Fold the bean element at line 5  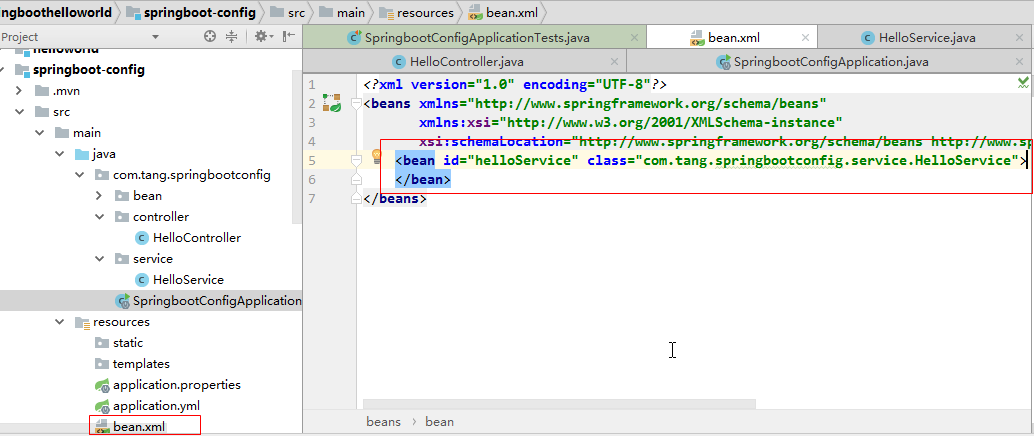[x=356, y=160]
